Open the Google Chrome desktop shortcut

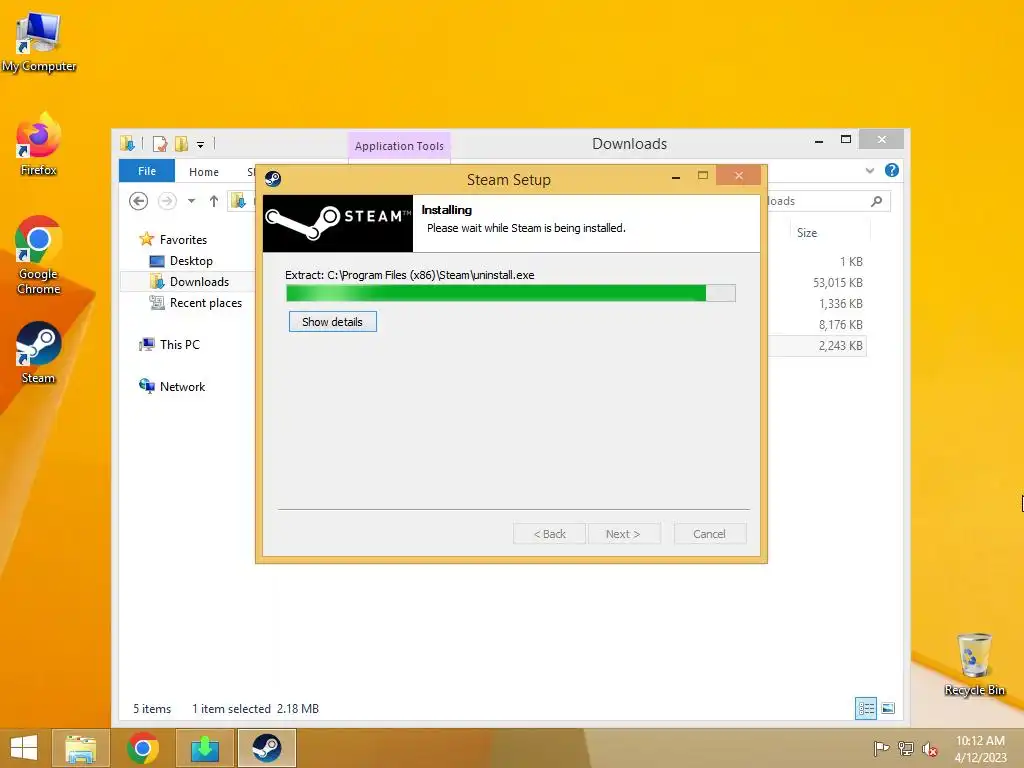click(x=39, y=255)
